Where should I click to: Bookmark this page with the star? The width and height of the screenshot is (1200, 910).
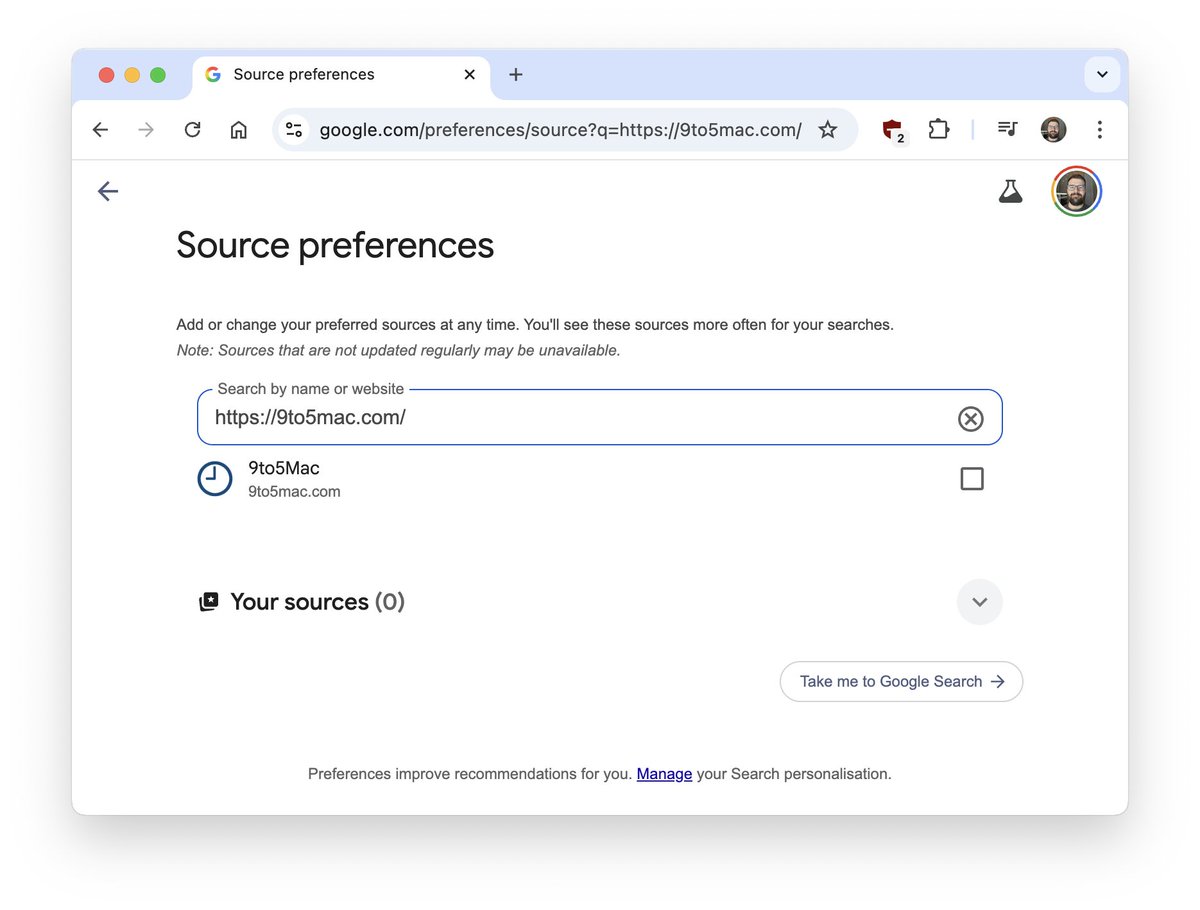(828, 130)
